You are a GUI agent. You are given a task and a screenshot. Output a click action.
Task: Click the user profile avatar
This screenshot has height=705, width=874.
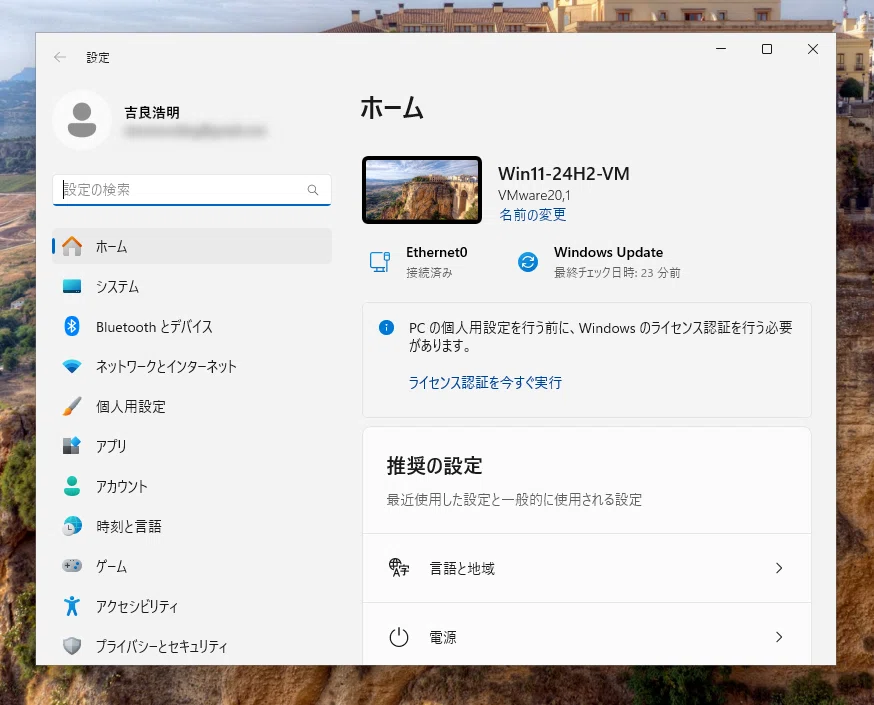point(82,120)
